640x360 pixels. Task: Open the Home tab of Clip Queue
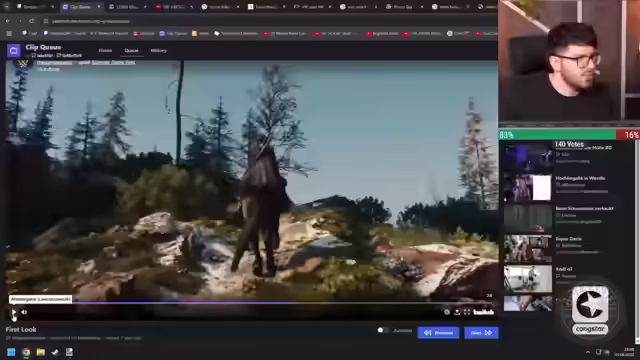105,51
